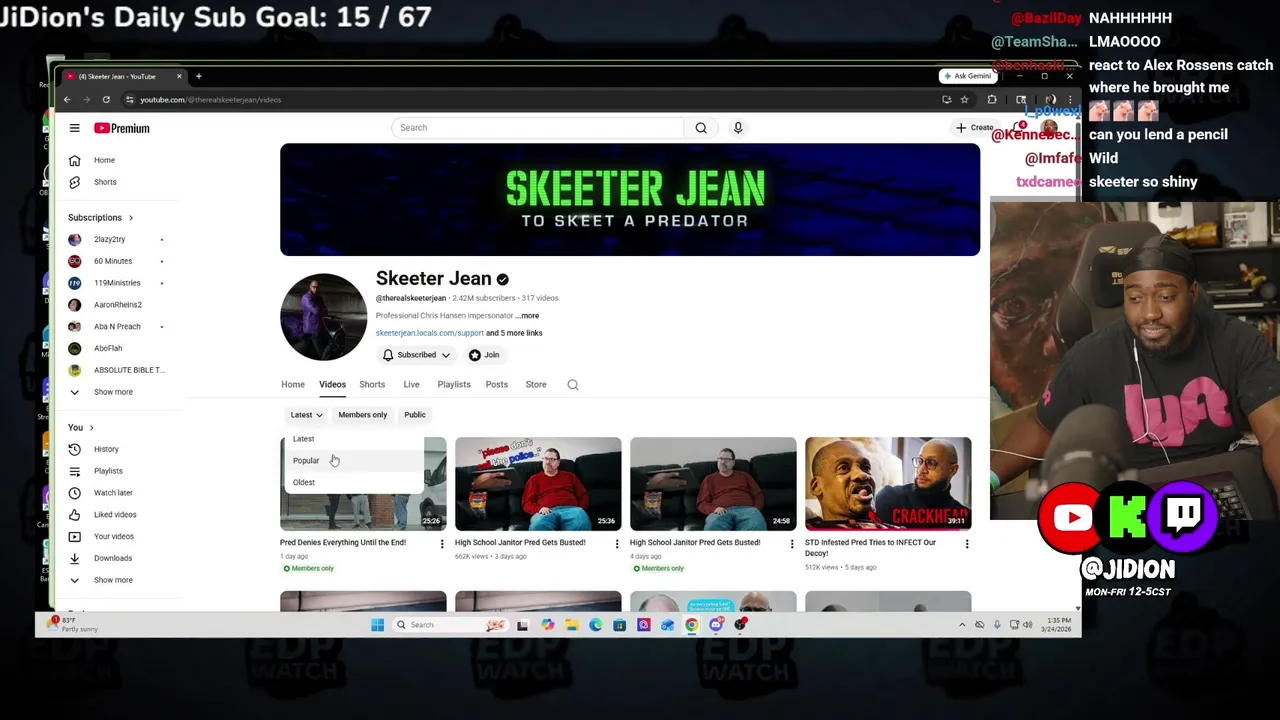The width and height of the screenshot is (1280, 720).
Task: Switch to the Posts tab
Action: click(497, 384)
